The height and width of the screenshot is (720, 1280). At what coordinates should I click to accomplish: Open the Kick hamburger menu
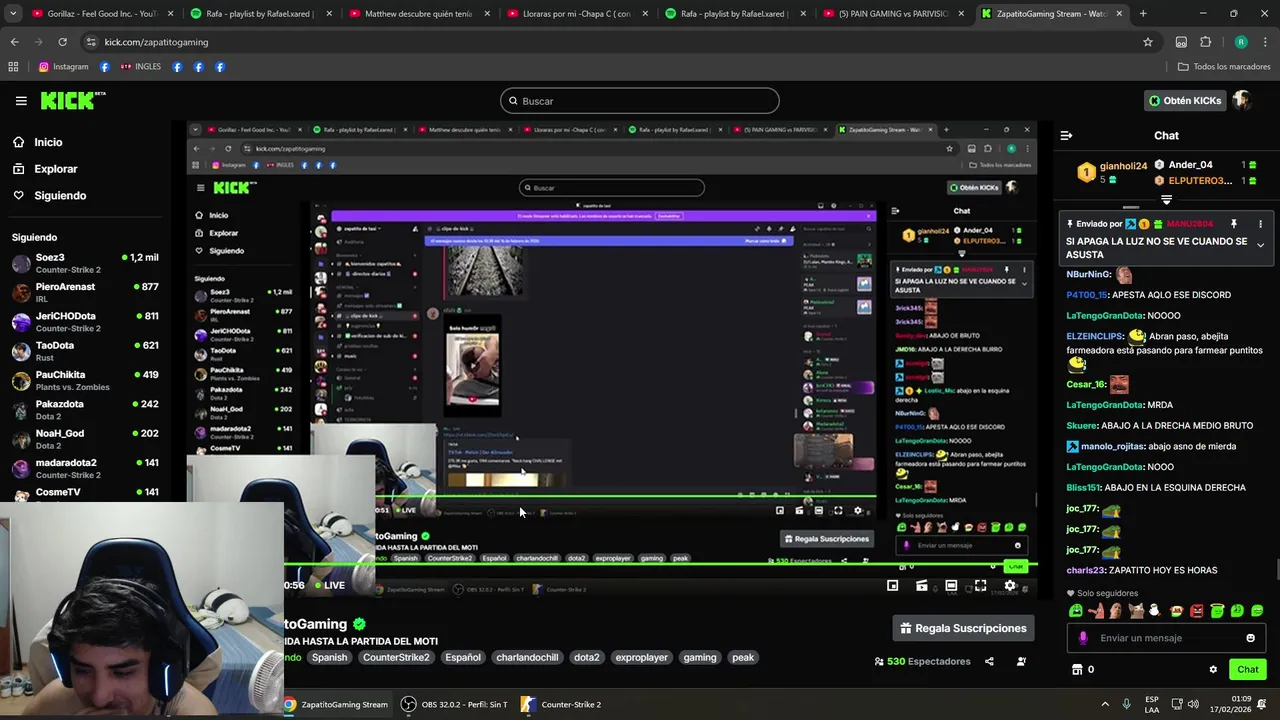click(x=21, y=101)
